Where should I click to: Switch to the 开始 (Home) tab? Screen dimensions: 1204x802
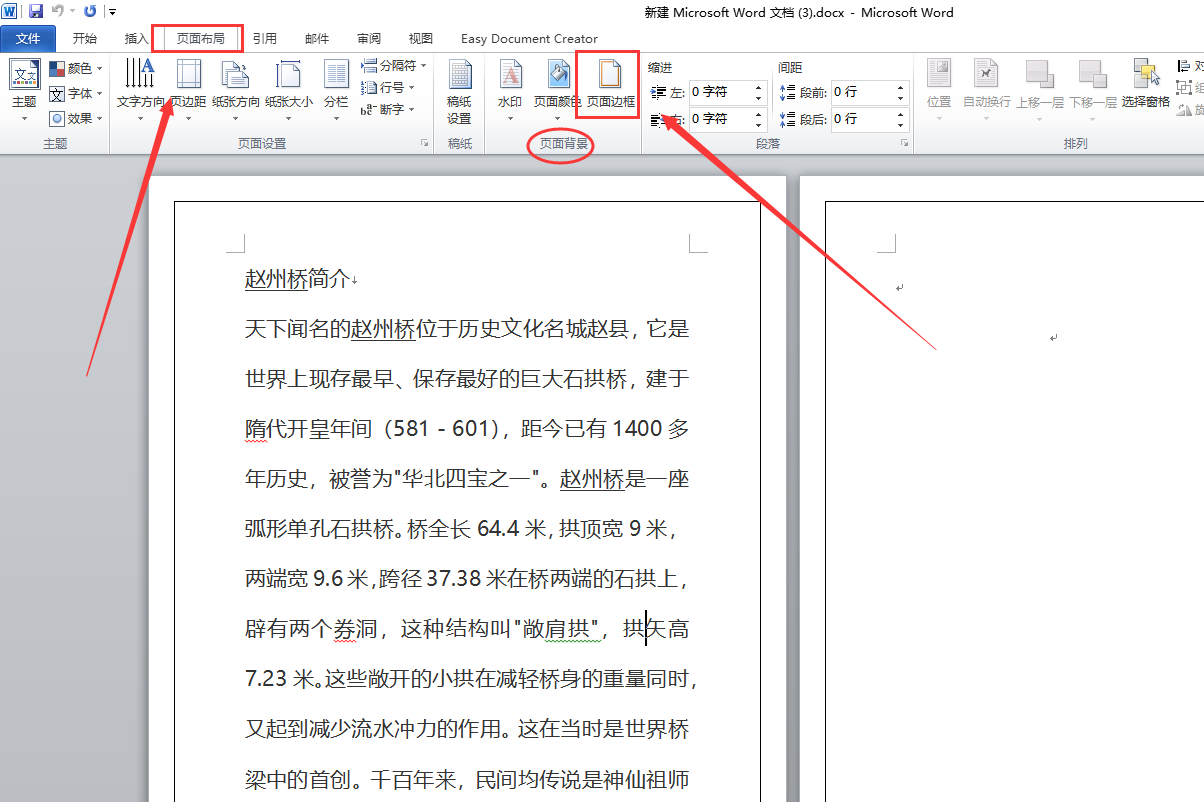point(85,39)
